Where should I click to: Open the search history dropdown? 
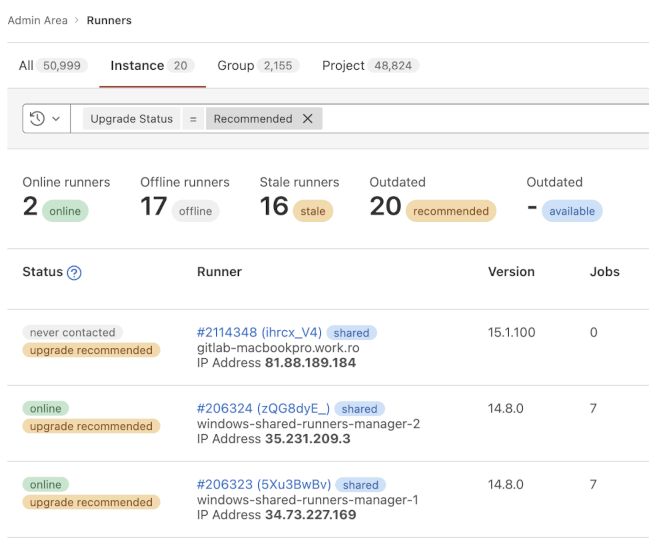coord(45,118)
